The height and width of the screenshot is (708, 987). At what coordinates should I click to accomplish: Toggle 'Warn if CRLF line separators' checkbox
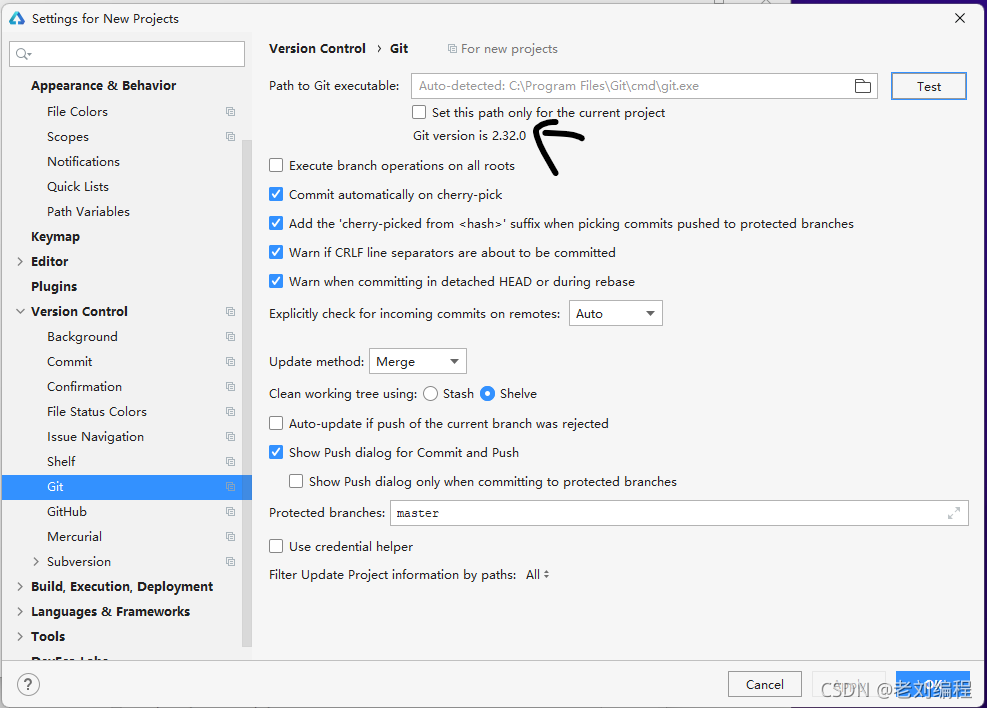276,252
